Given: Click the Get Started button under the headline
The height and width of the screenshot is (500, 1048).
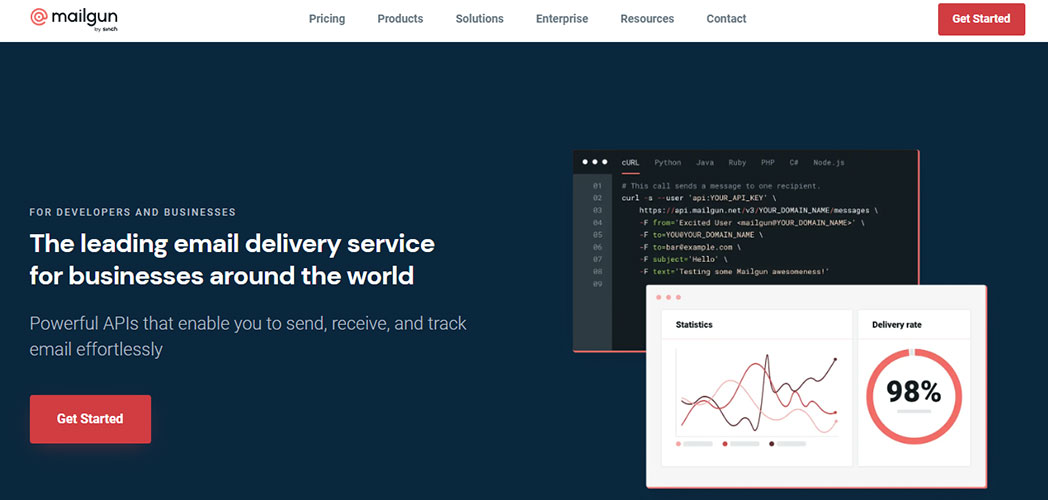Looking at the screenshot, I should click(90, 419).
